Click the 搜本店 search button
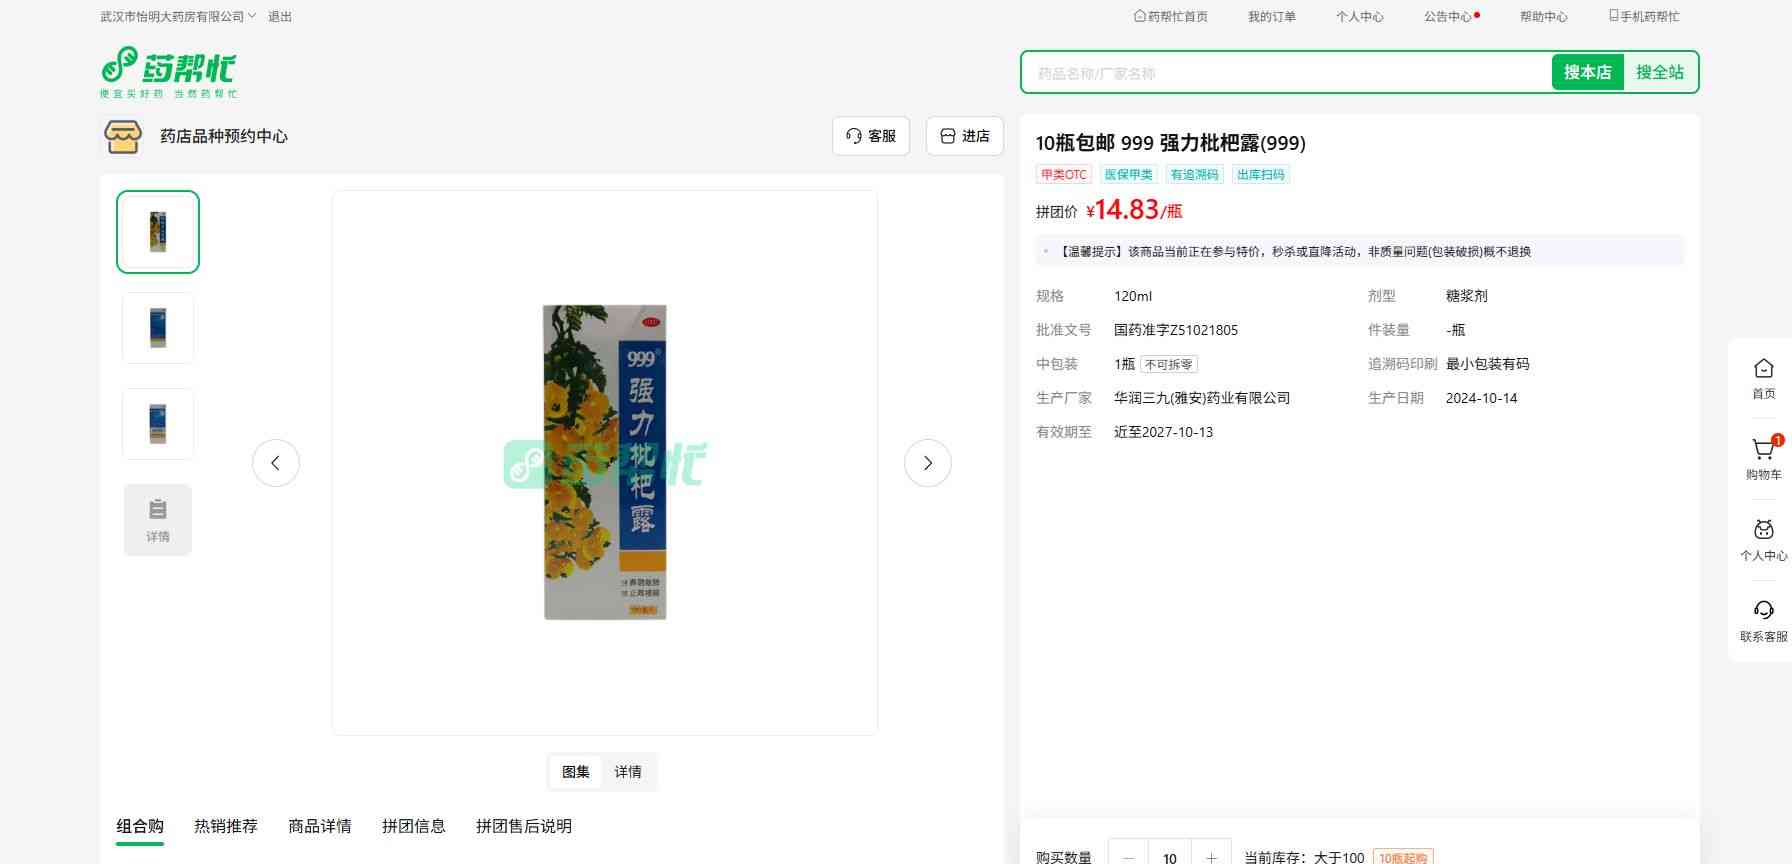The width and height of the screenshot is (1792, 864). pos(1587,72)
